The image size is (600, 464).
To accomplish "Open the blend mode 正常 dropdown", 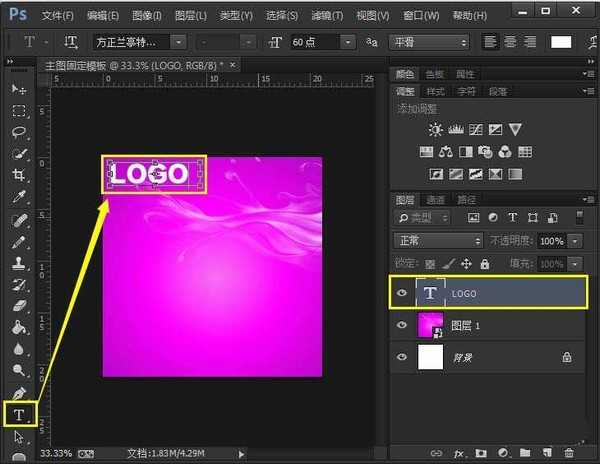I will (x=439, y=241).
